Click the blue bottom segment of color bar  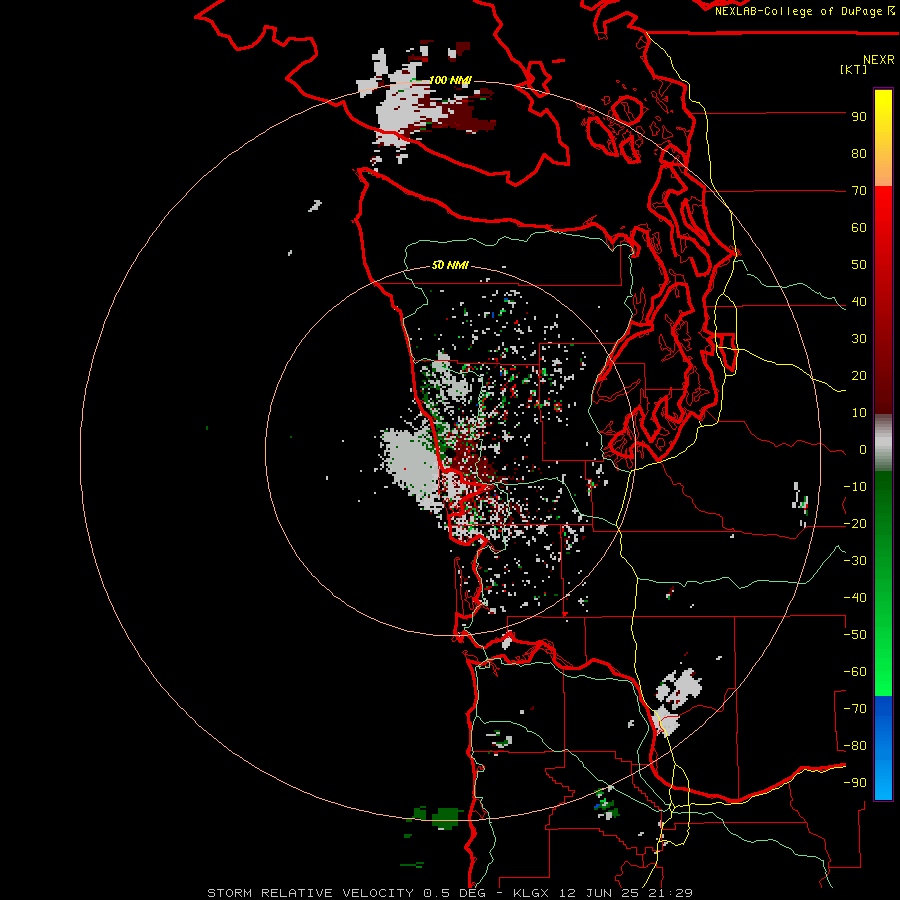tap(883, 748)
